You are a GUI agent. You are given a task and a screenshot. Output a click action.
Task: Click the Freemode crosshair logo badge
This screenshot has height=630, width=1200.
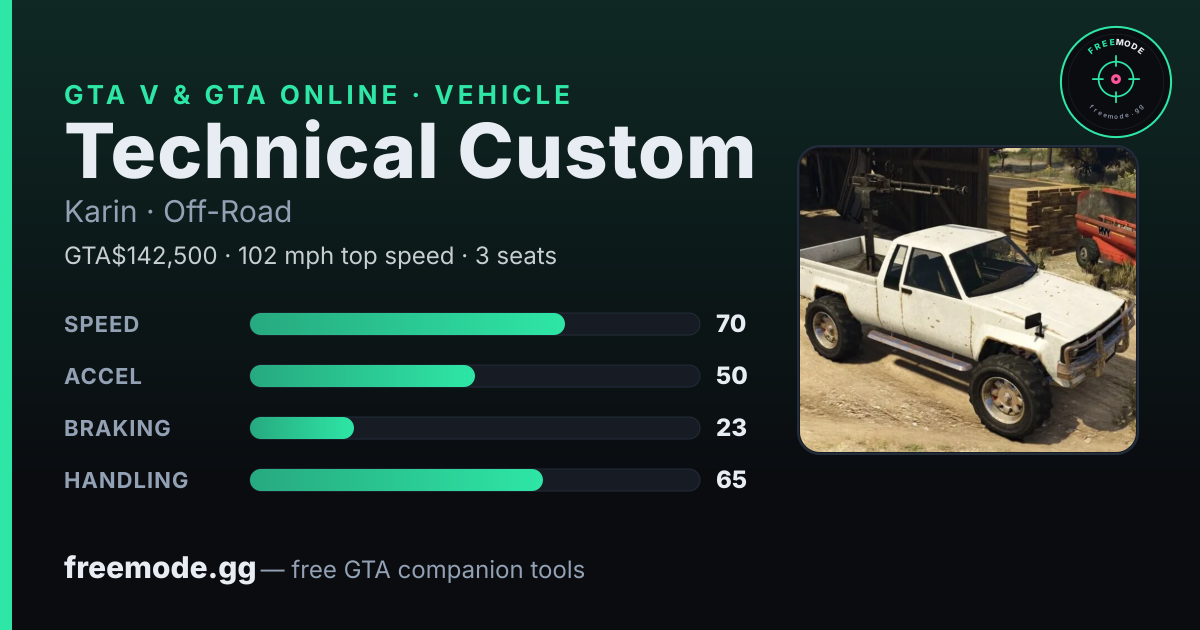pyautogui.click(x=1115, y=82)
